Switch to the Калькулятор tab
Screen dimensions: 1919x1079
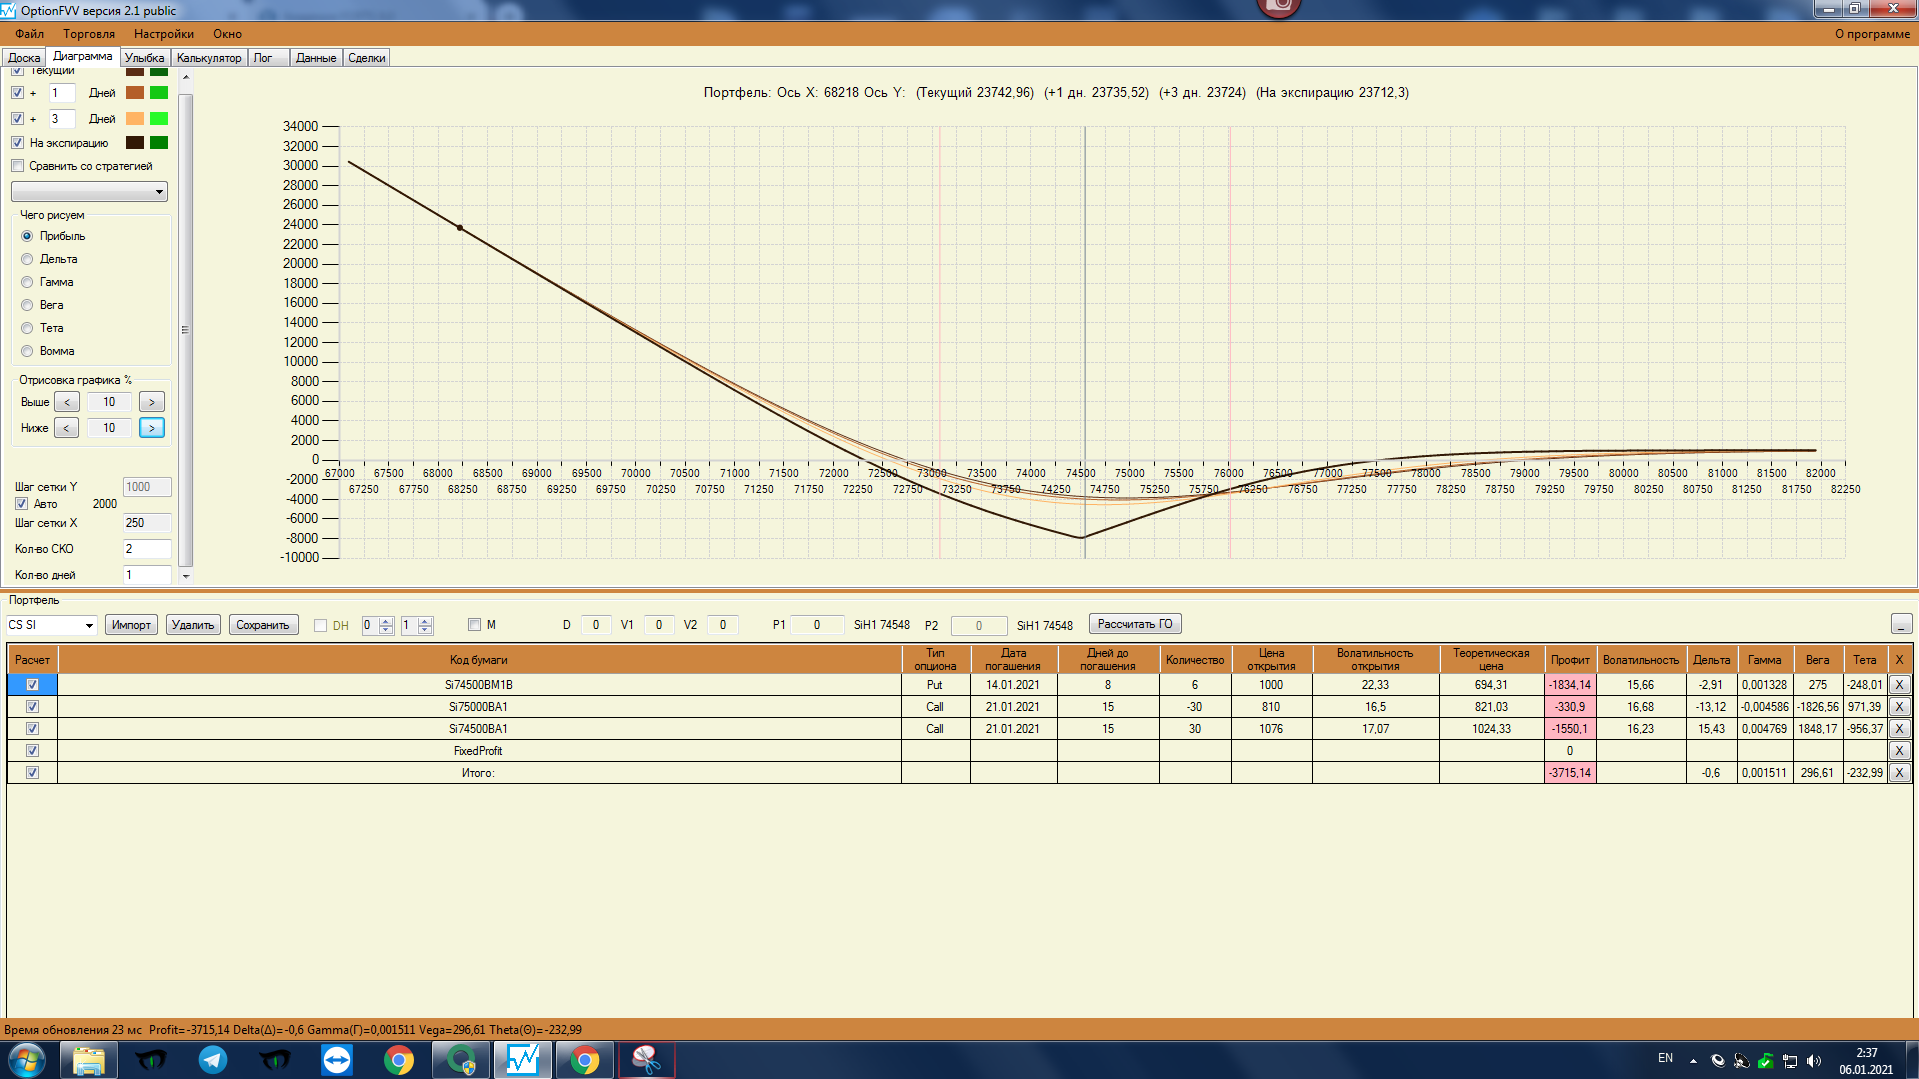[209, 58]
